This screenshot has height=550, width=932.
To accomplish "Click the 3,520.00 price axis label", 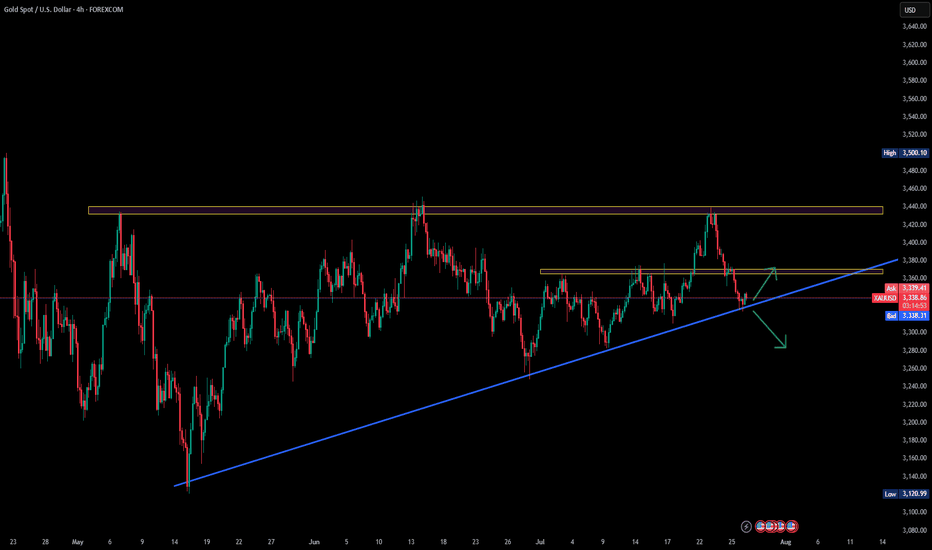I will tap(914, 134).
